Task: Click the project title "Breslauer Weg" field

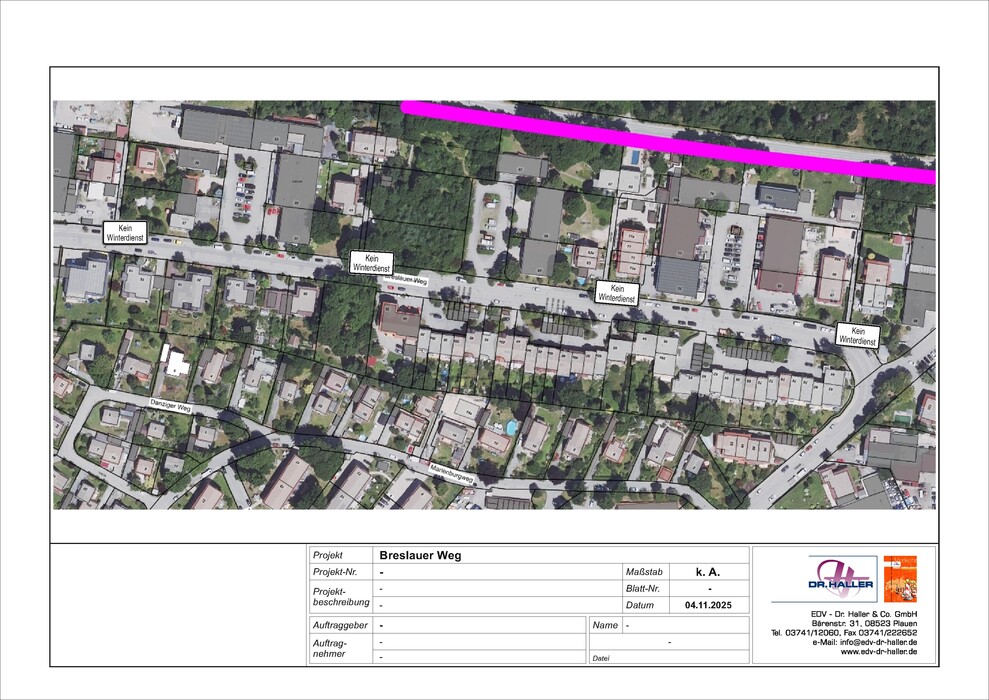Action: (x=419, y=555)
